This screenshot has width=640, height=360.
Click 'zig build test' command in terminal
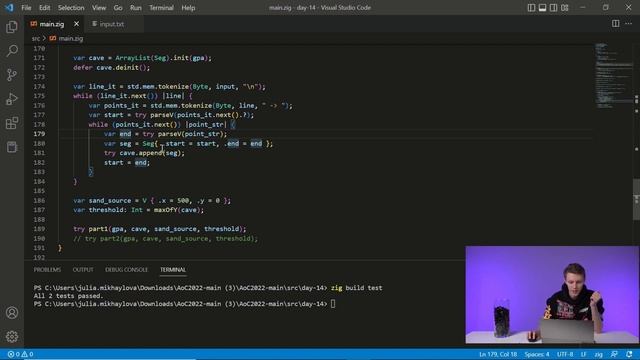(357, 288)
